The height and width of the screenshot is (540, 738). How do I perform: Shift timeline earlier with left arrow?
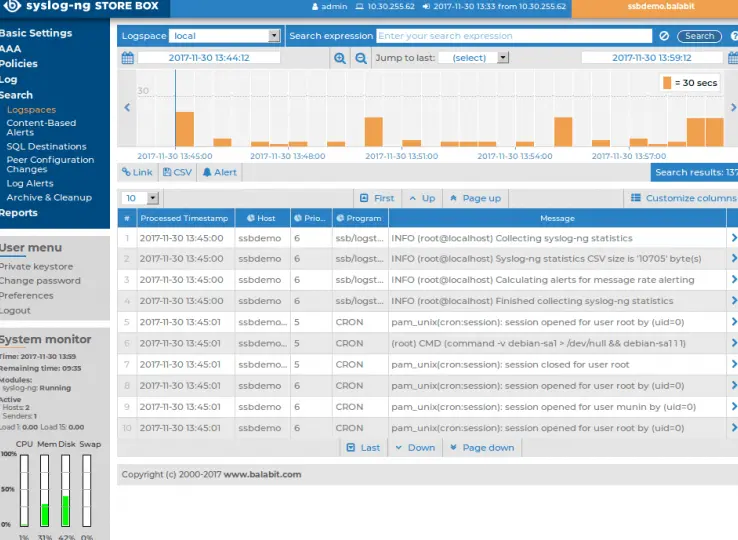pos(127,107)
